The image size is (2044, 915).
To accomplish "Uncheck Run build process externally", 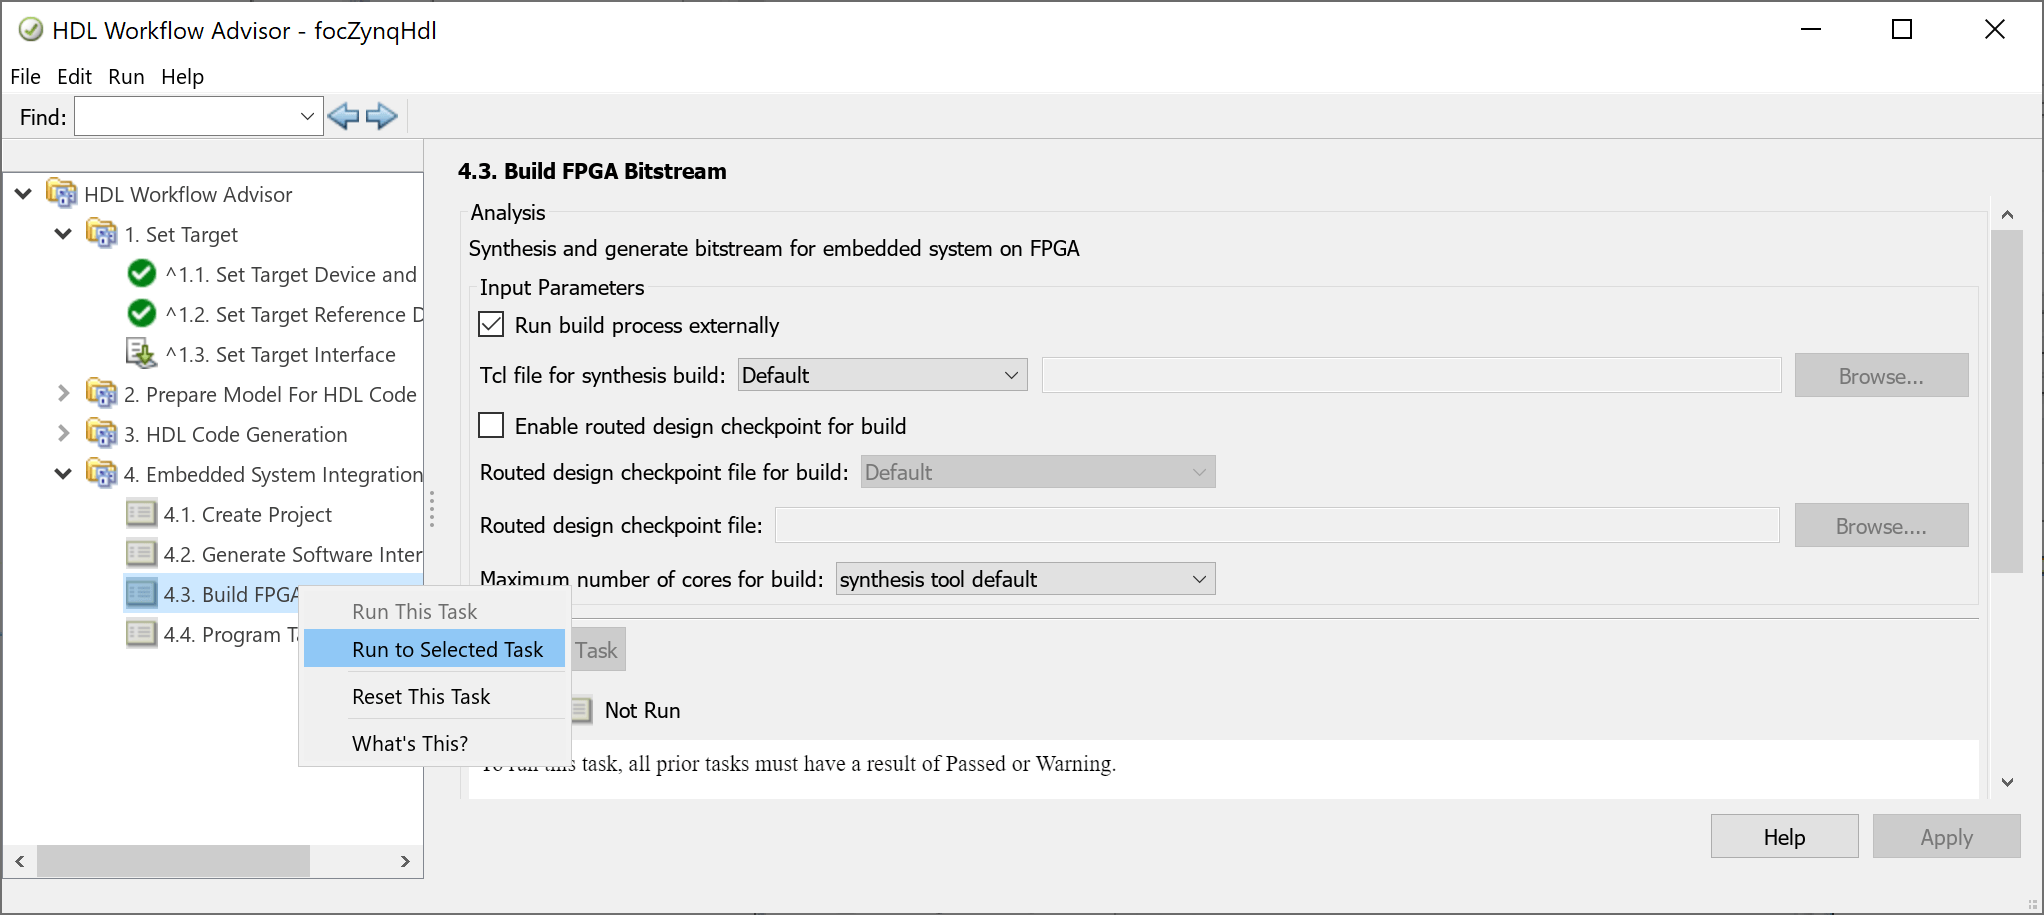I will [x=491, y=325].
